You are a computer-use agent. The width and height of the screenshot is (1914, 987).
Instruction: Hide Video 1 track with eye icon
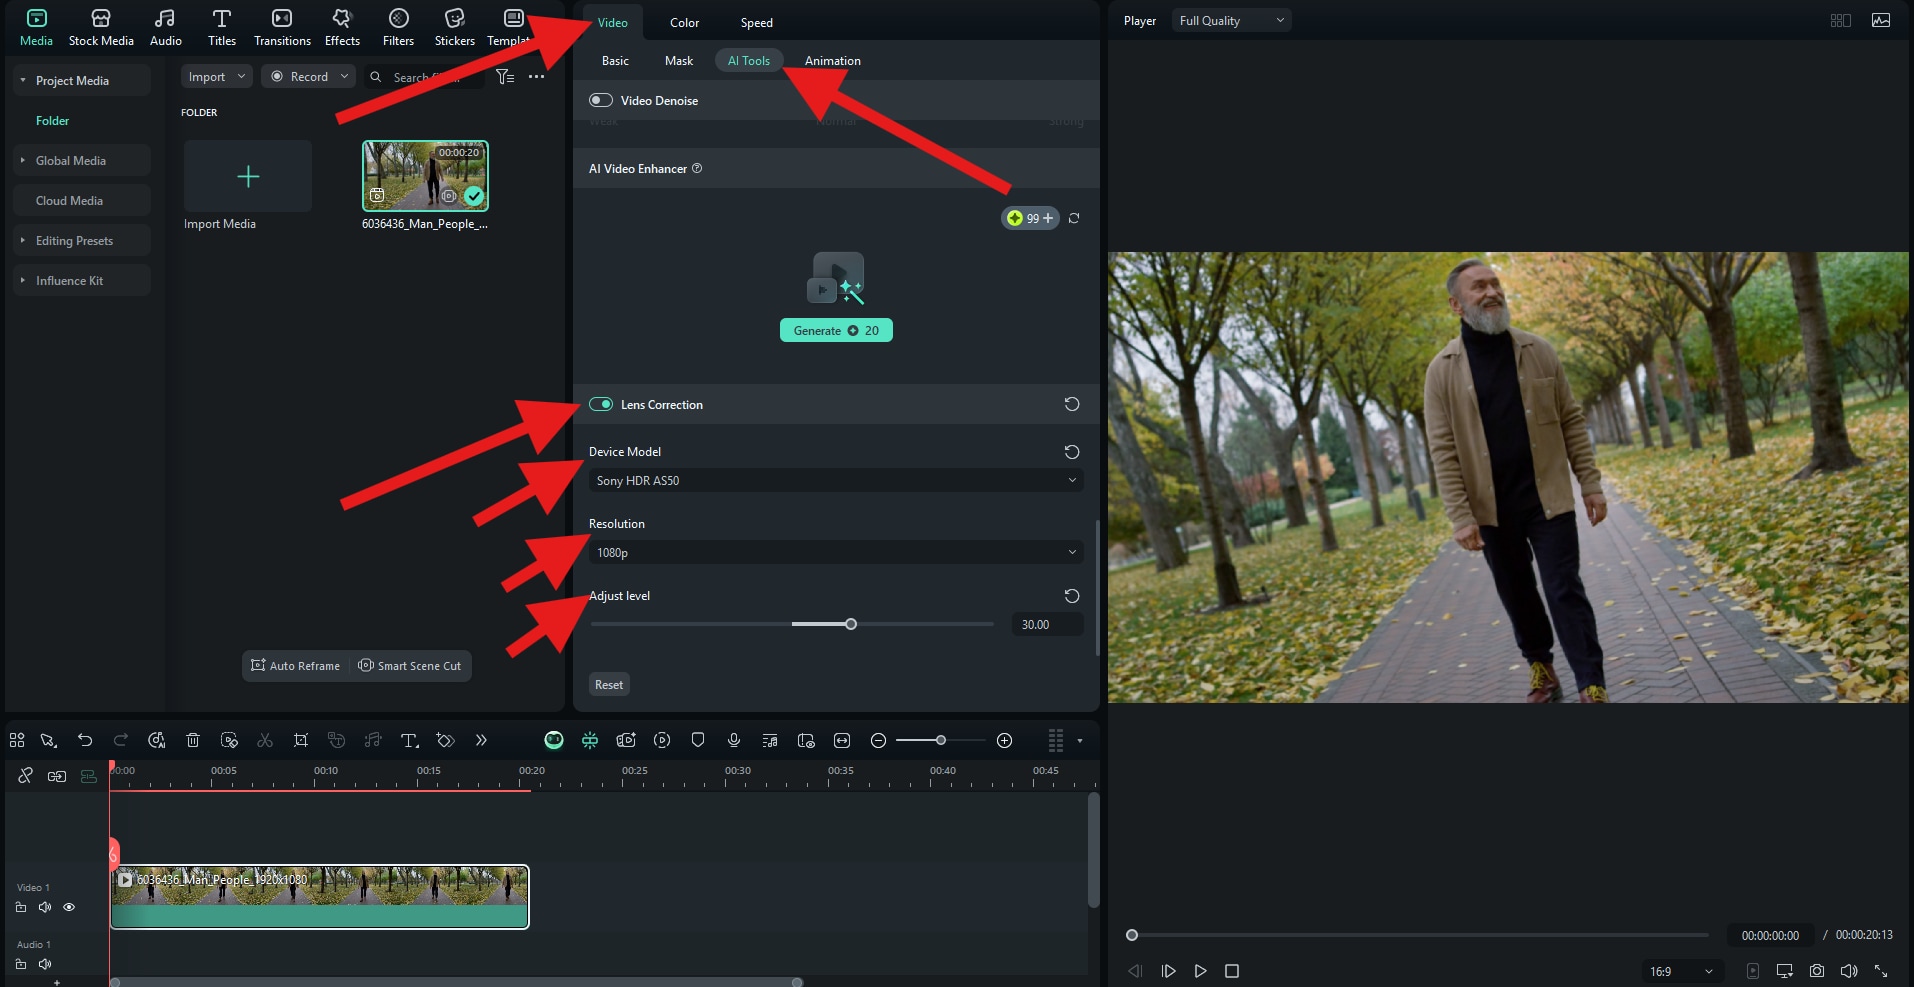(69, 907)
